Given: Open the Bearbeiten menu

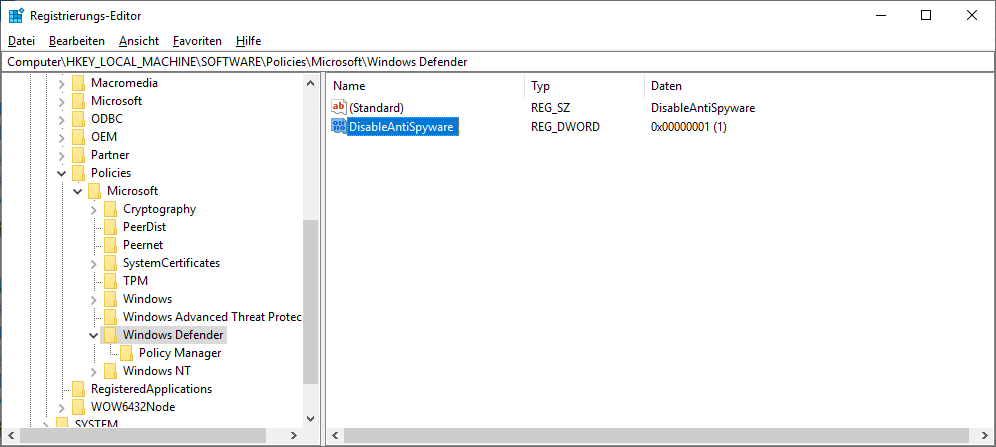Looking at the screenshot, I should 77,41.
